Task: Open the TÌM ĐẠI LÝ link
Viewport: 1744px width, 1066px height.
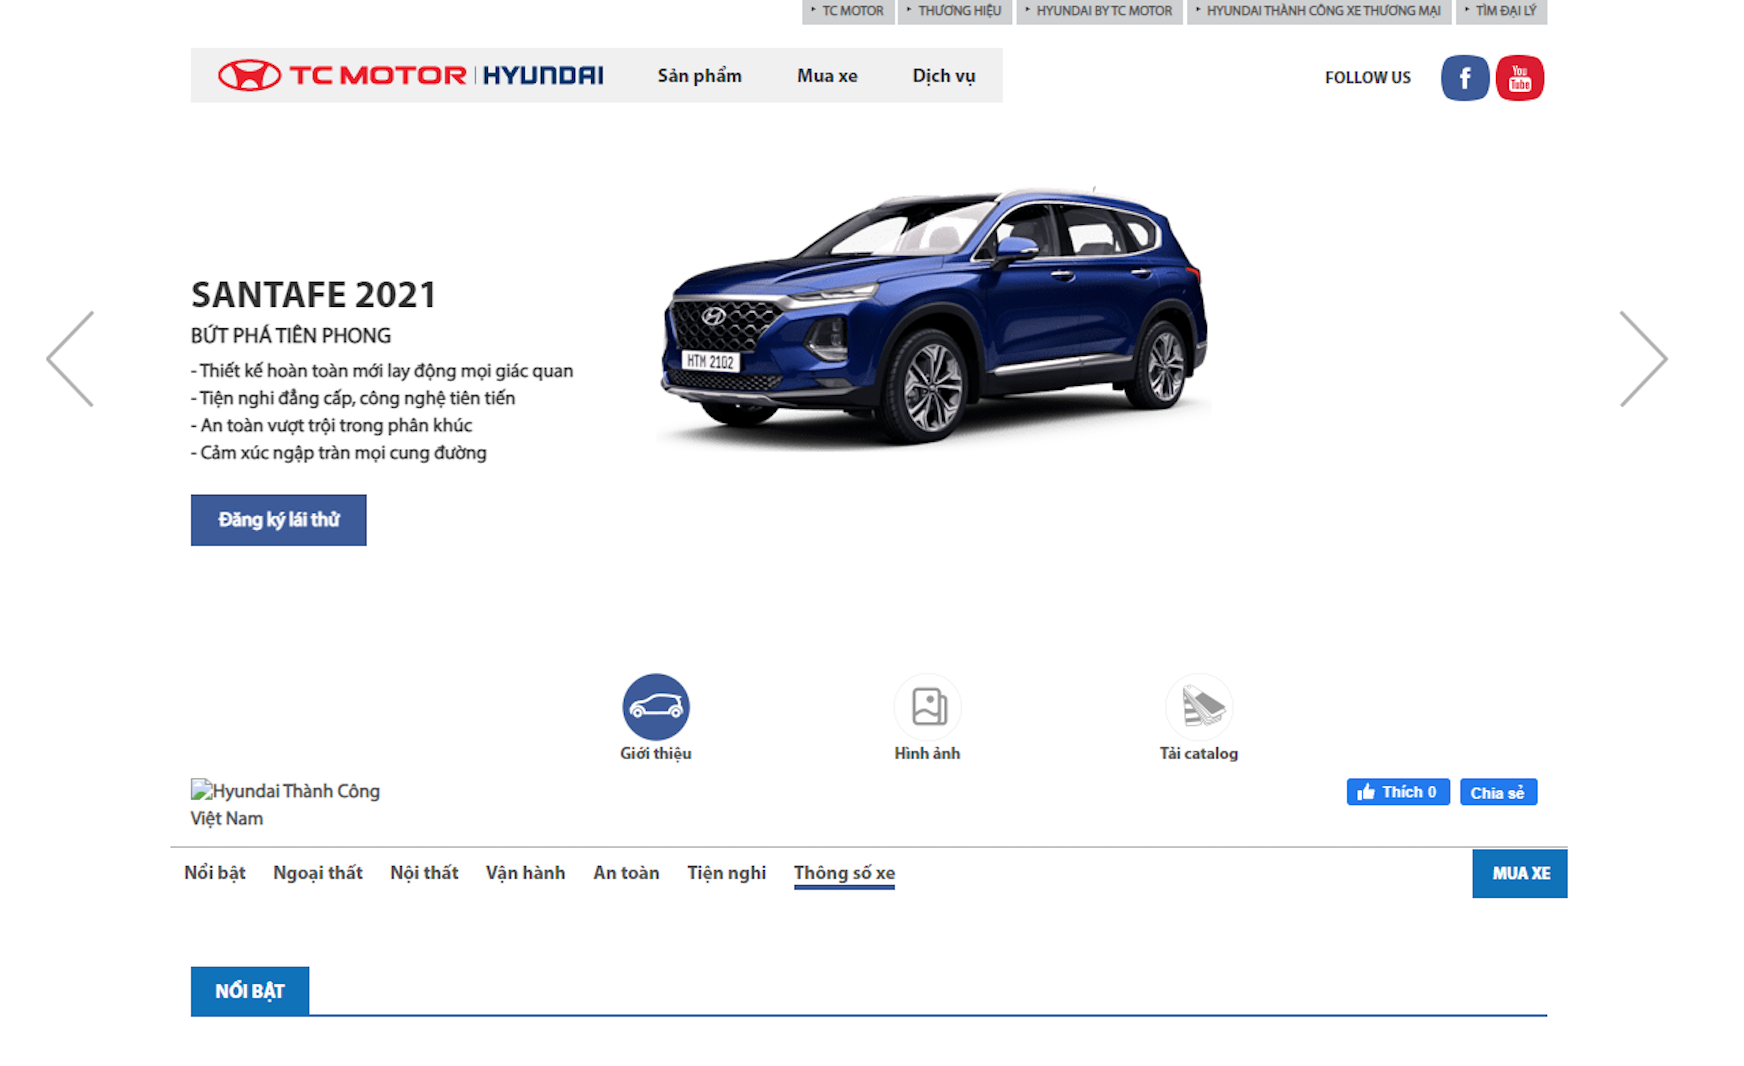Action: [x=1501, y=11]
